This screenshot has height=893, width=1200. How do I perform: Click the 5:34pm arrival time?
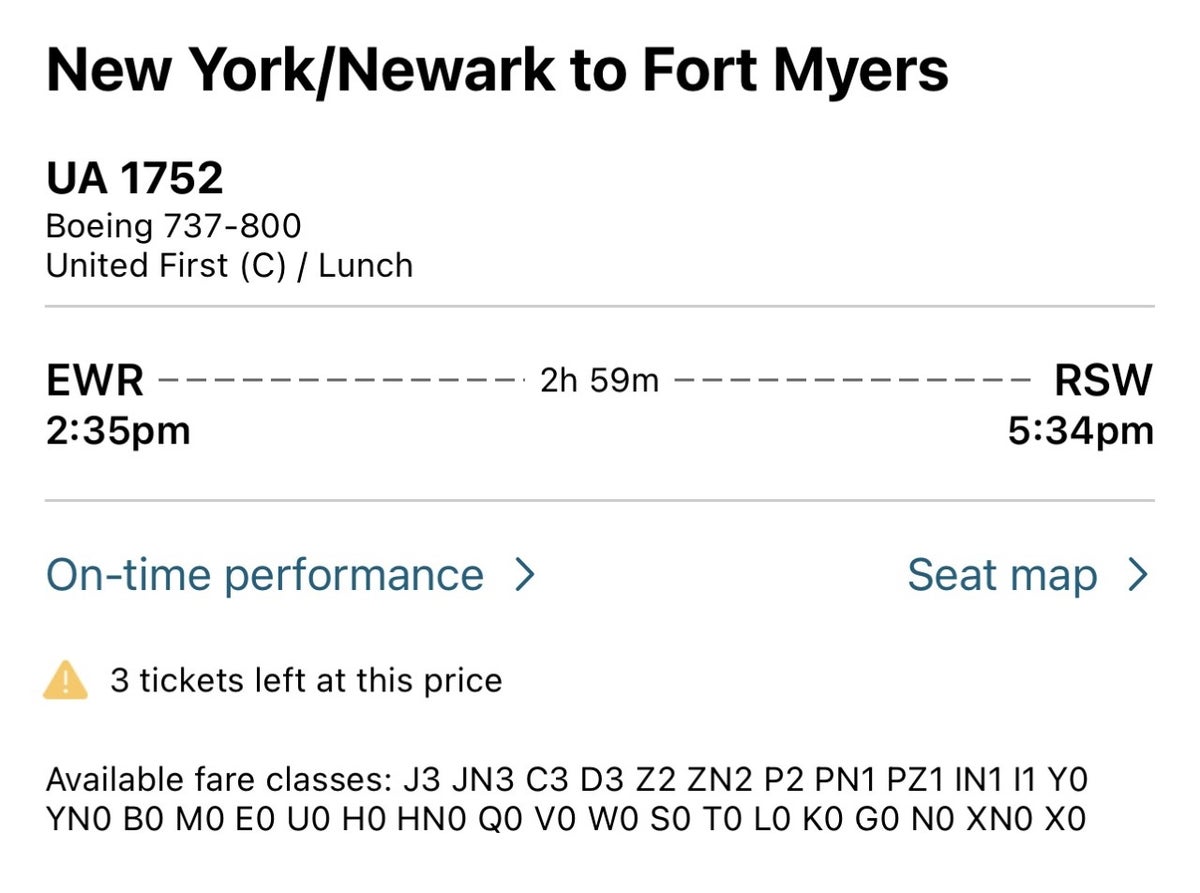1081,431
